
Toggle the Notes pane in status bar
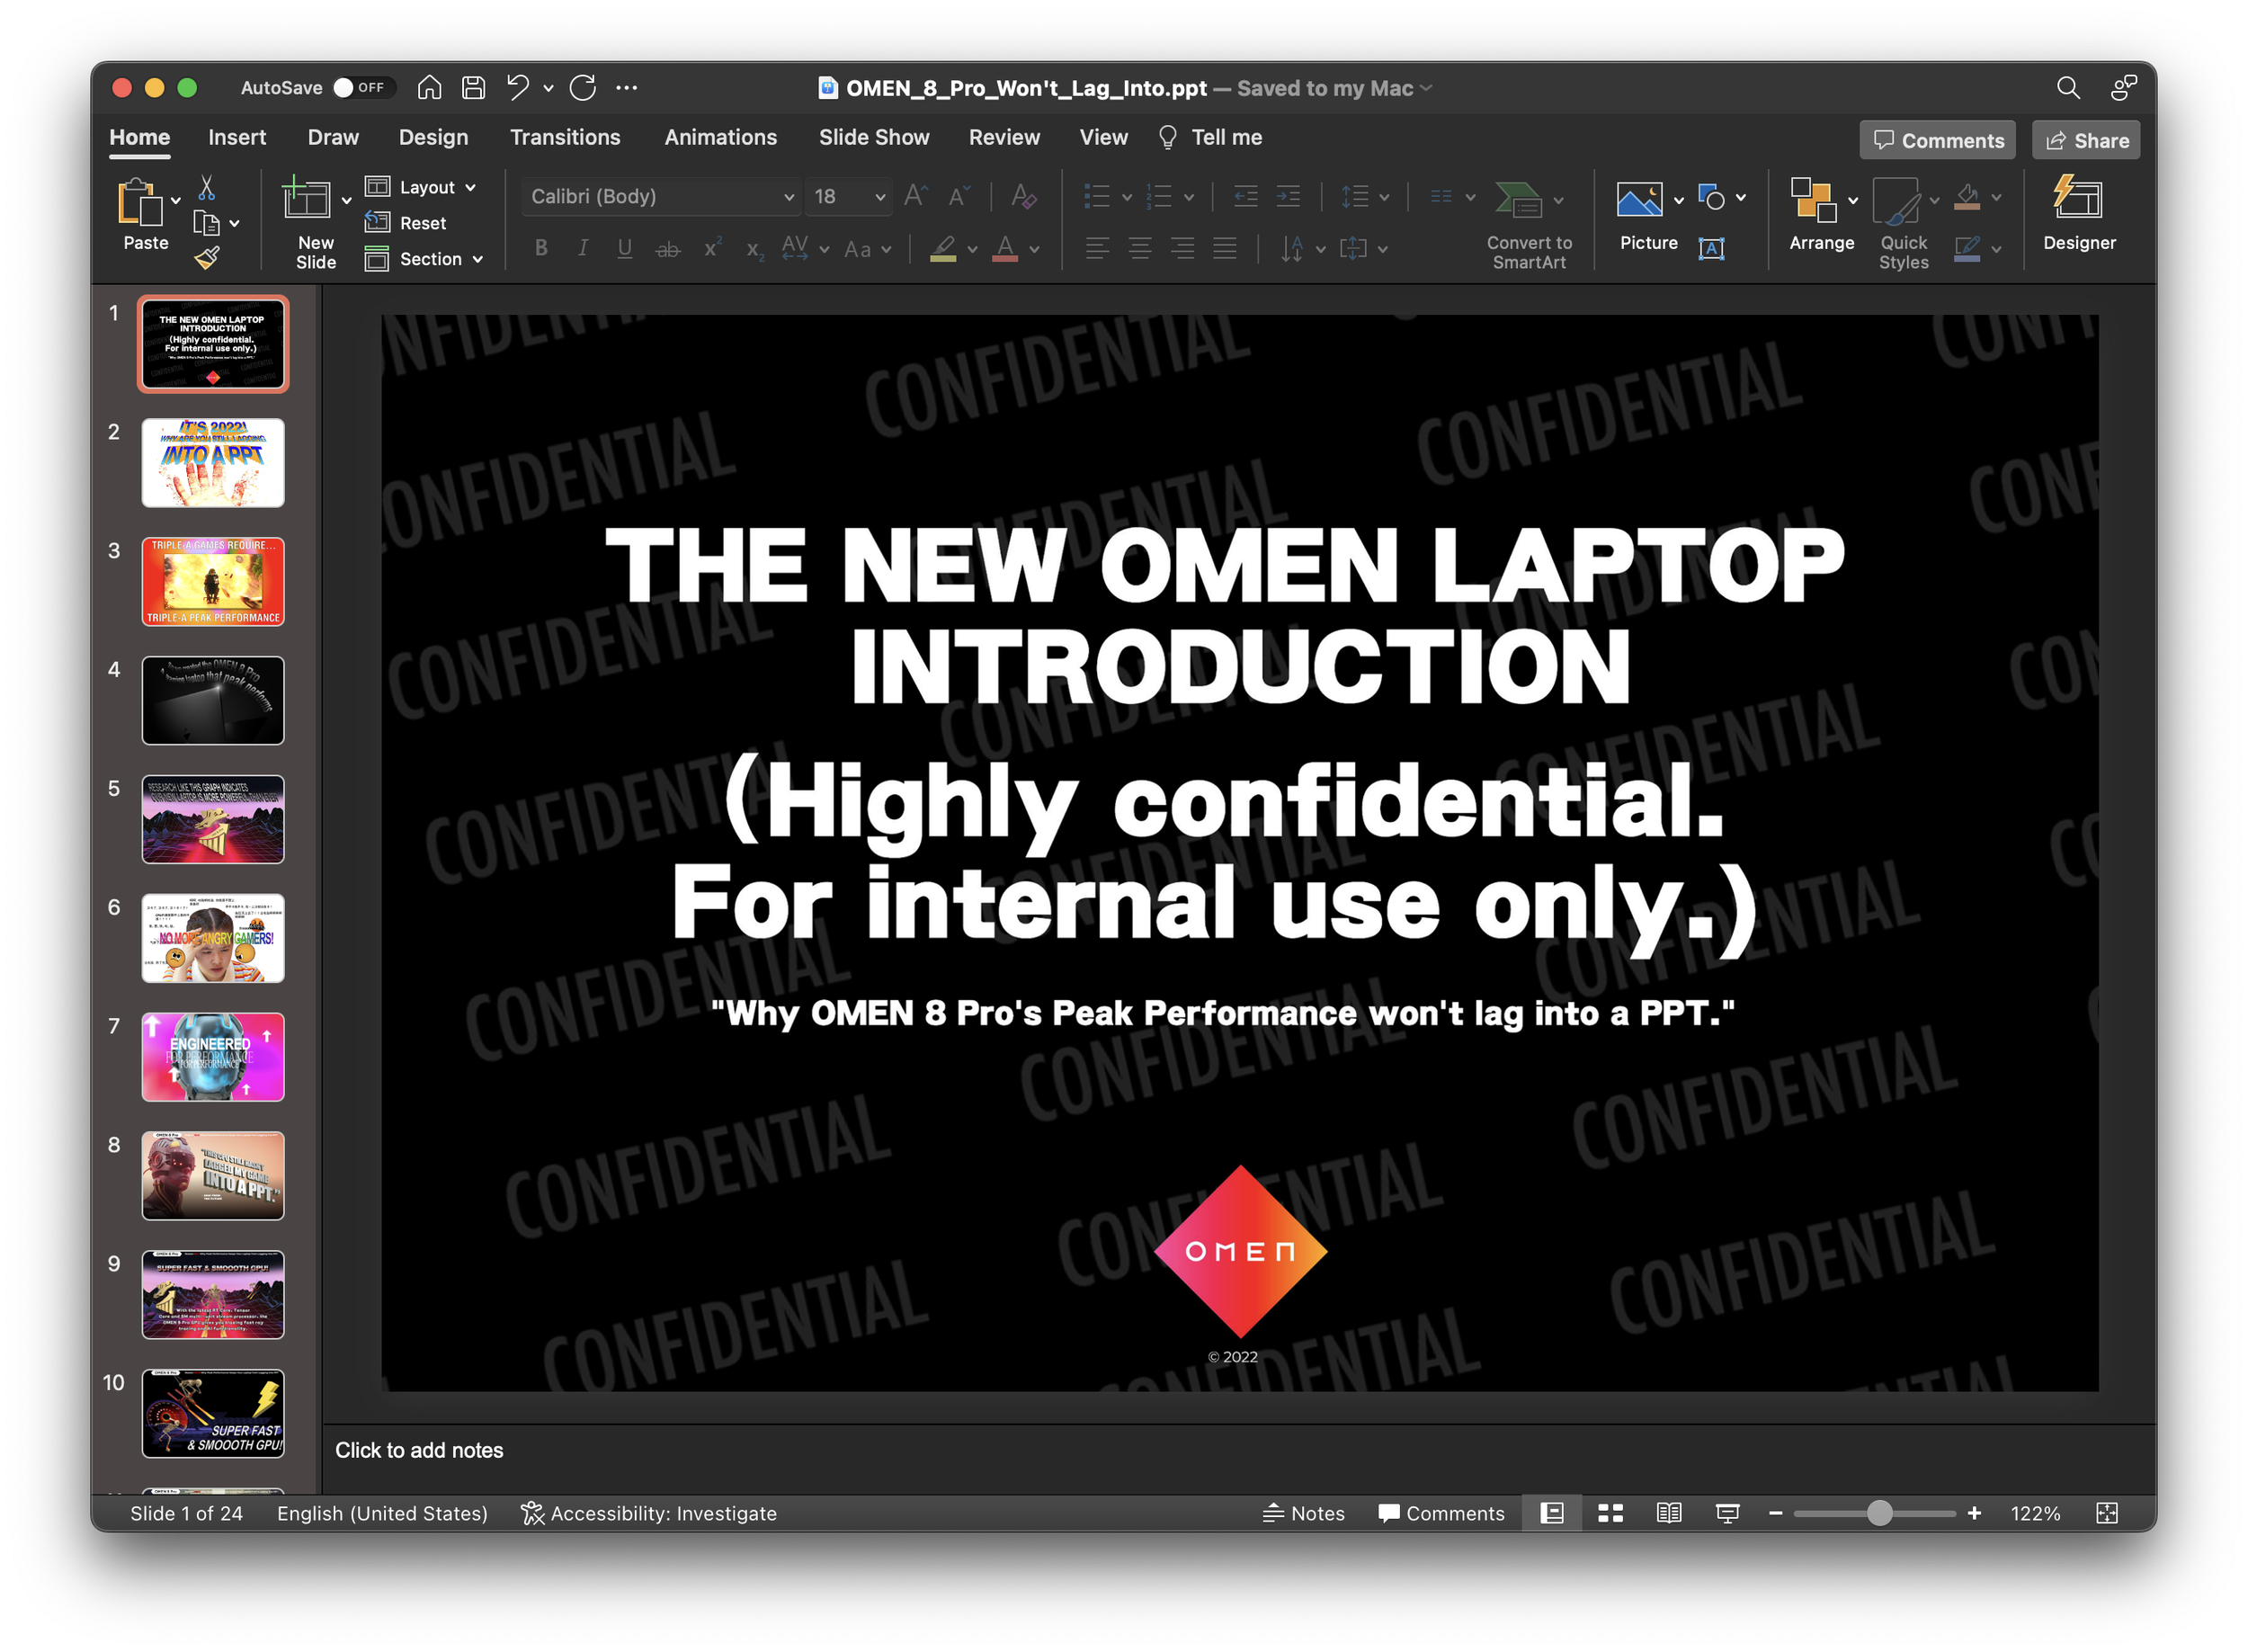(x=1304, y=1513)
